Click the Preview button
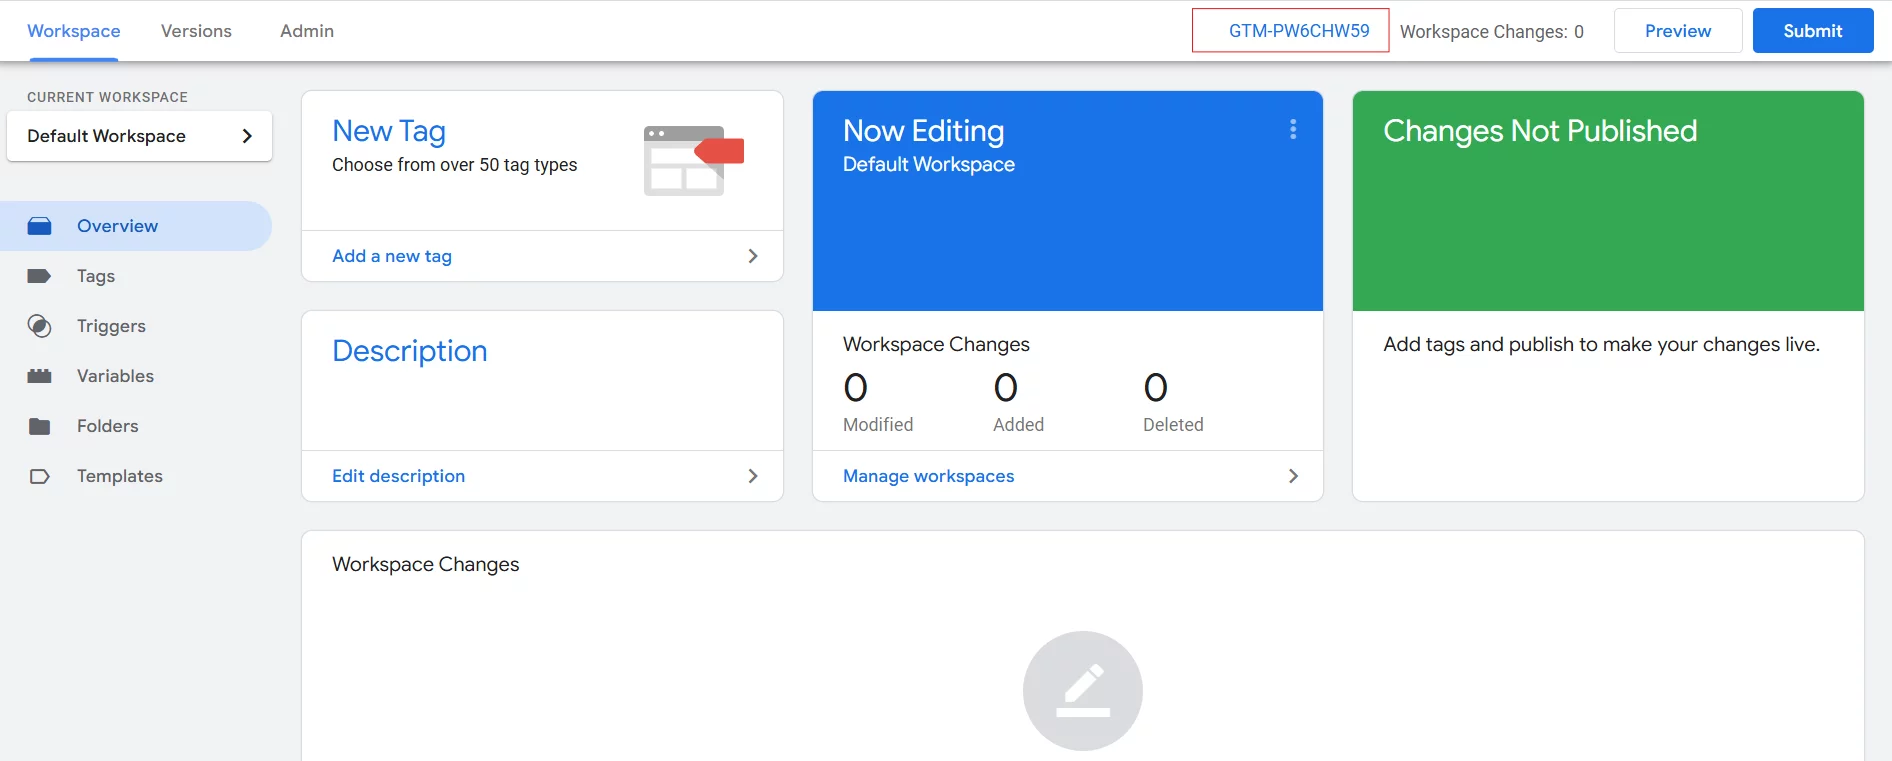The width and height of the screenshot is (1892, 761). click(x=1678, y=31)
